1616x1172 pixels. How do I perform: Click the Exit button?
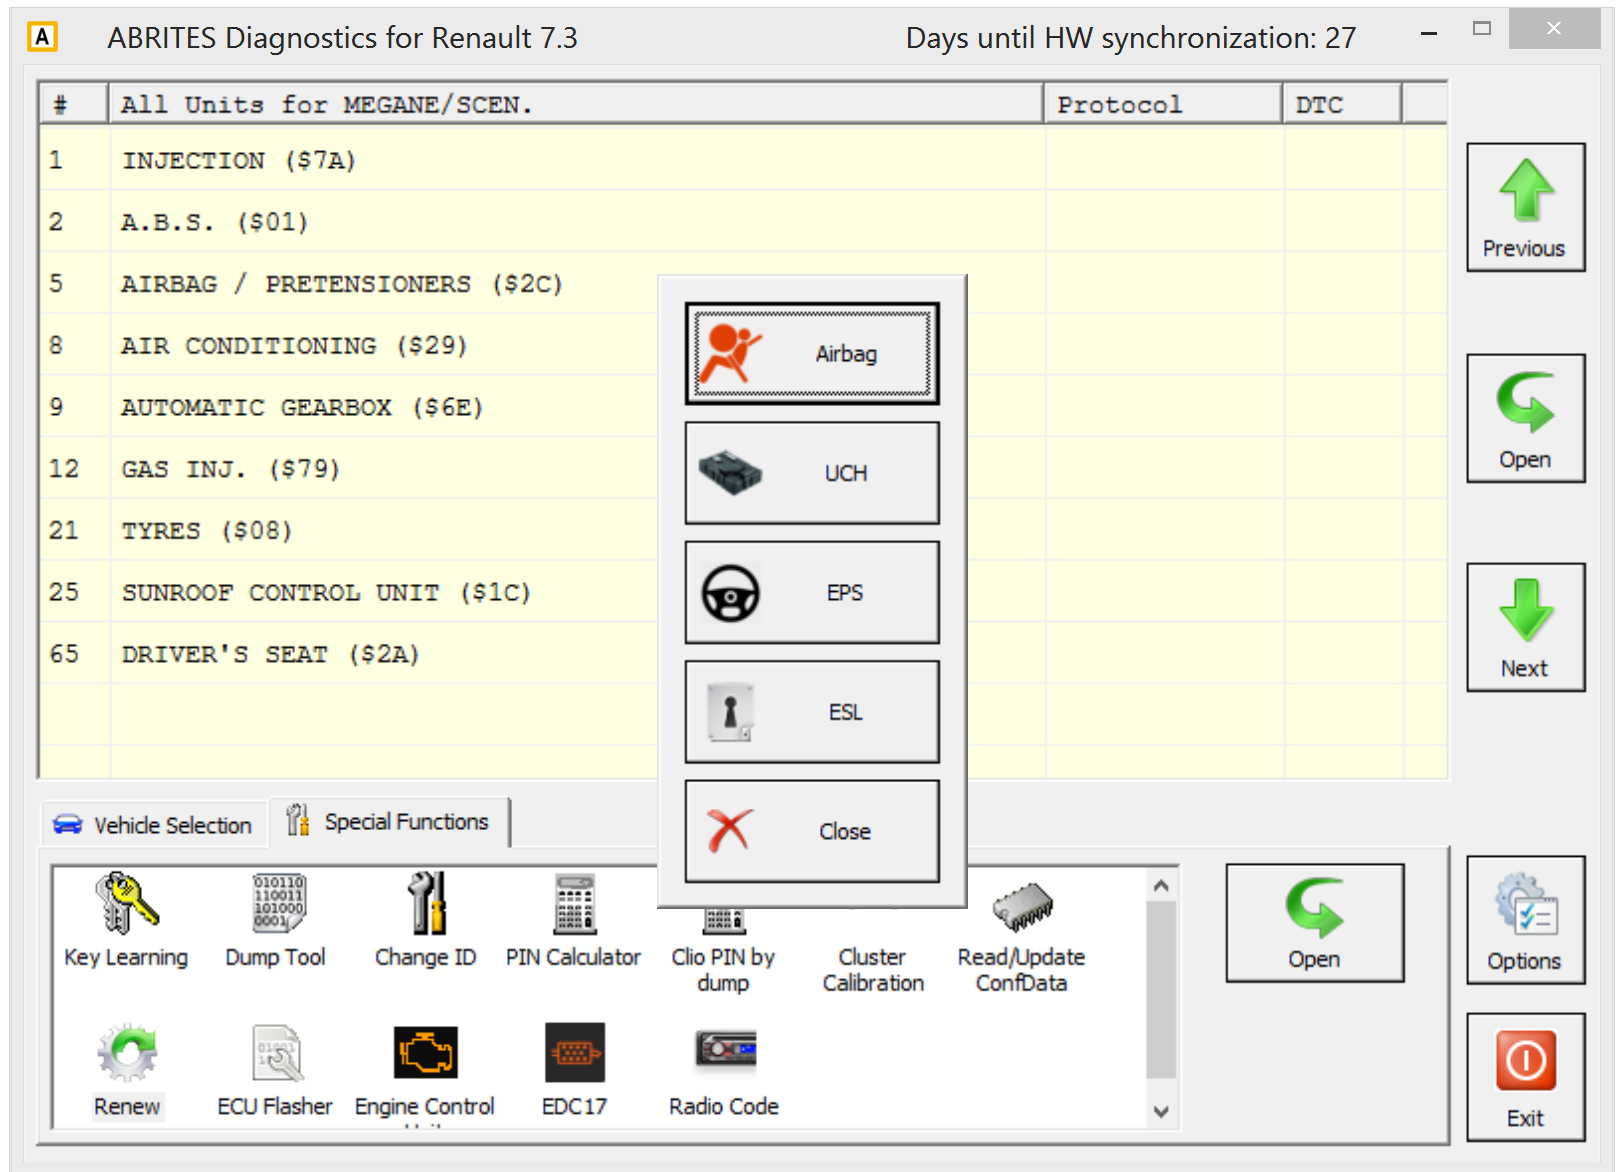coord(1525,1077)
